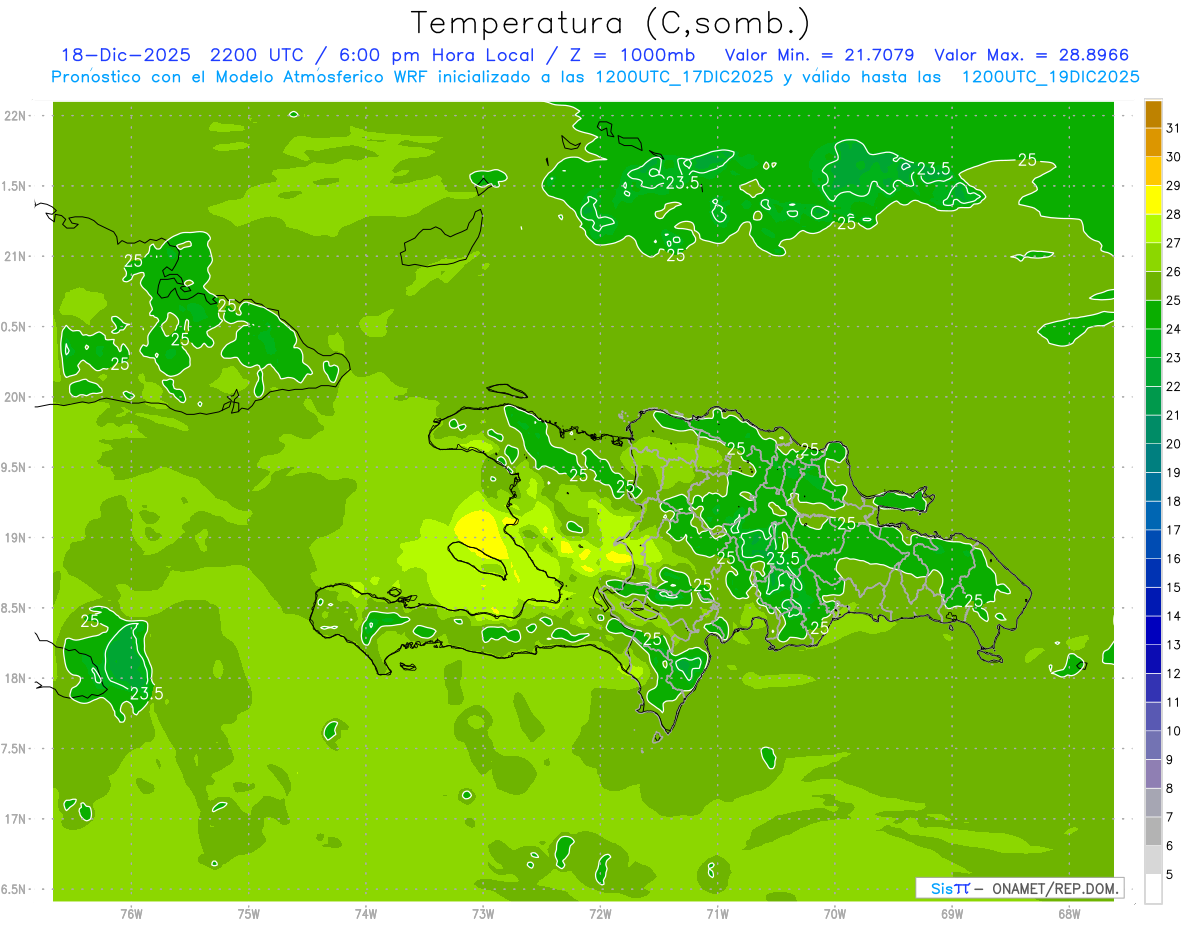The height and width of the screenshot is (927, 1200).
Task: Click the orange swatch between legend values 30 and 31
Action: [x=1153, y=142]
